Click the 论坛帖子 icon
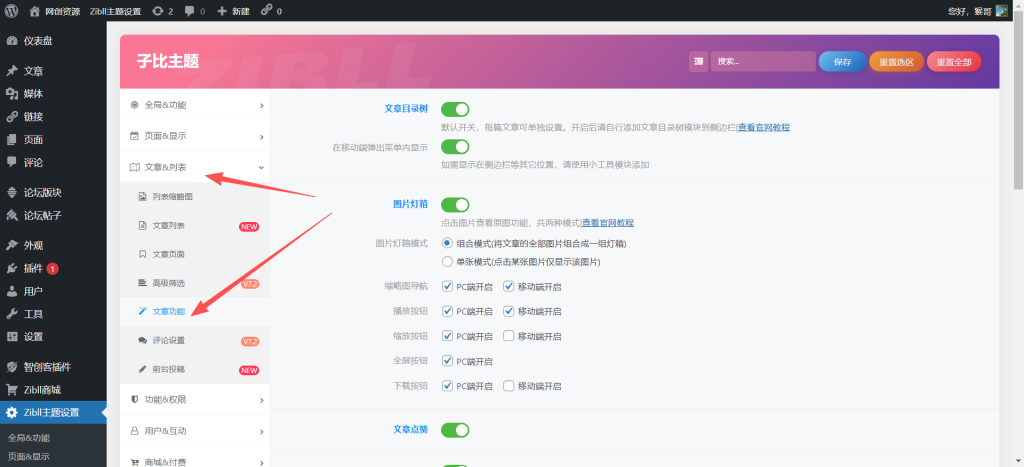This screenshot has width=1024, height=467. coord(11,216)
